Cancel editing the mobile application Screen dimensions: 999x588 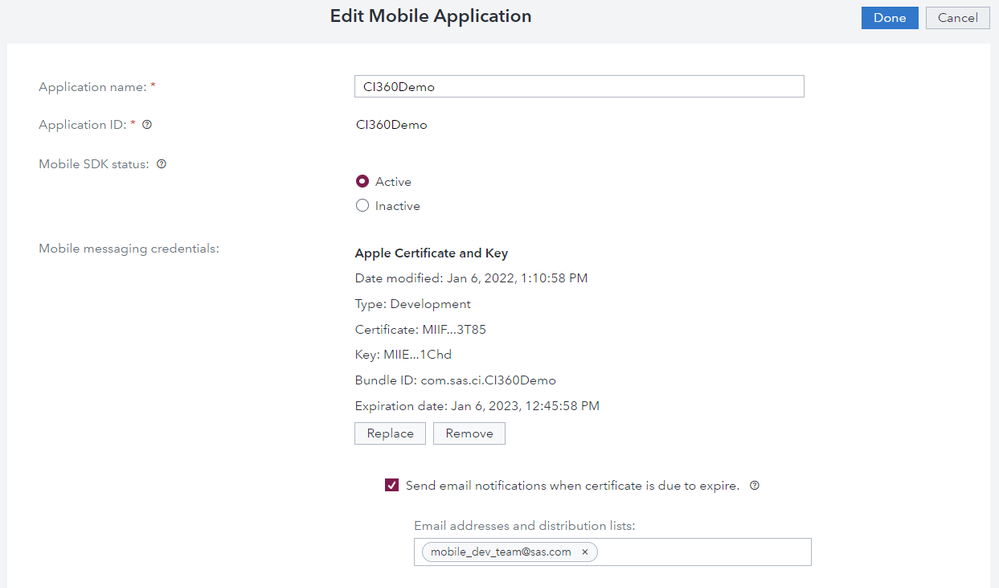click(957, 18)
